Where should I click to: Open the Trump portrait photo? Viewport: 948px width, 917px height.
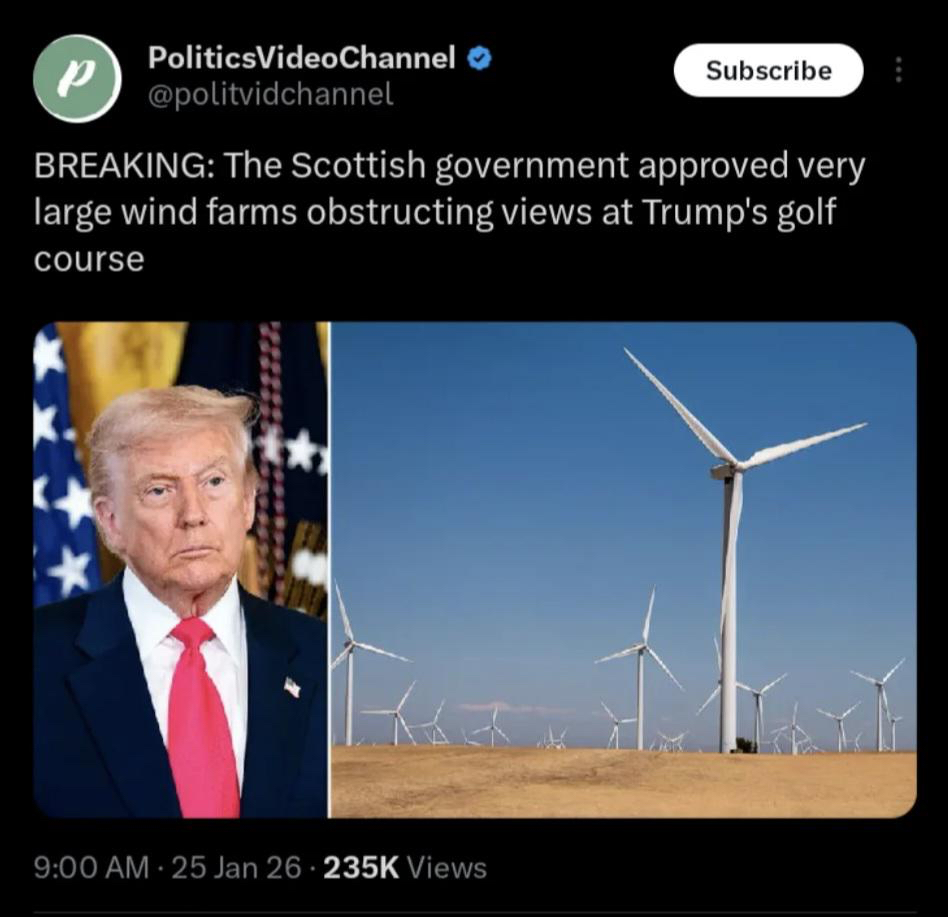coord(181,569)
